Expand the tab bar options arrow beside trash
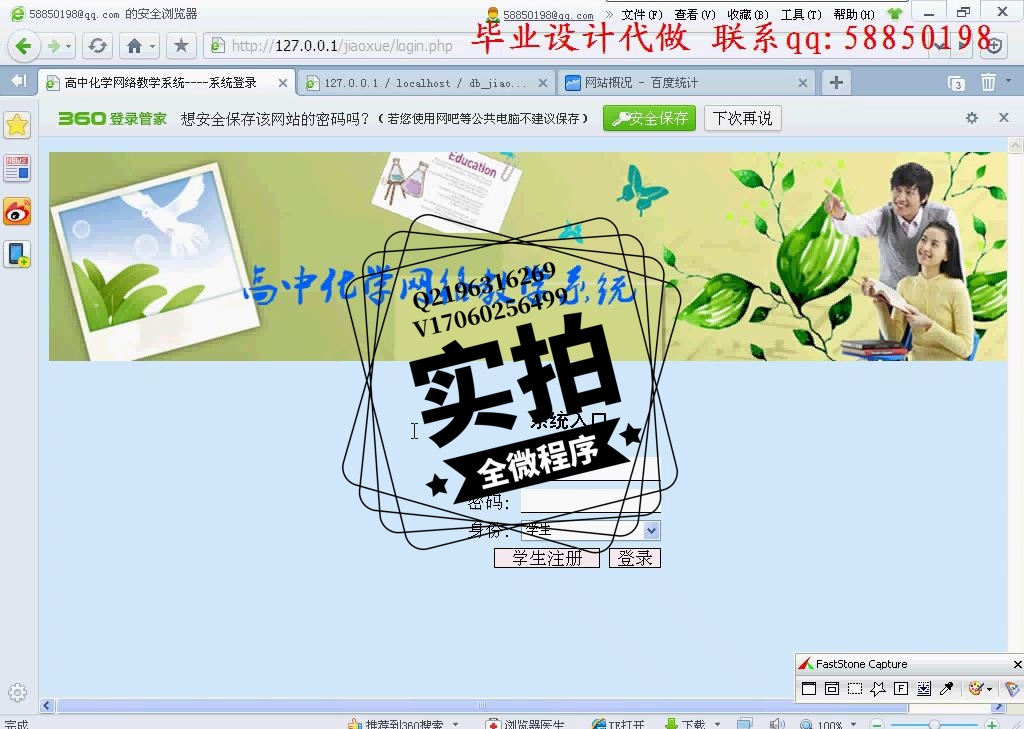This screenshot has width=1024, height=729. pos(1009,80)
